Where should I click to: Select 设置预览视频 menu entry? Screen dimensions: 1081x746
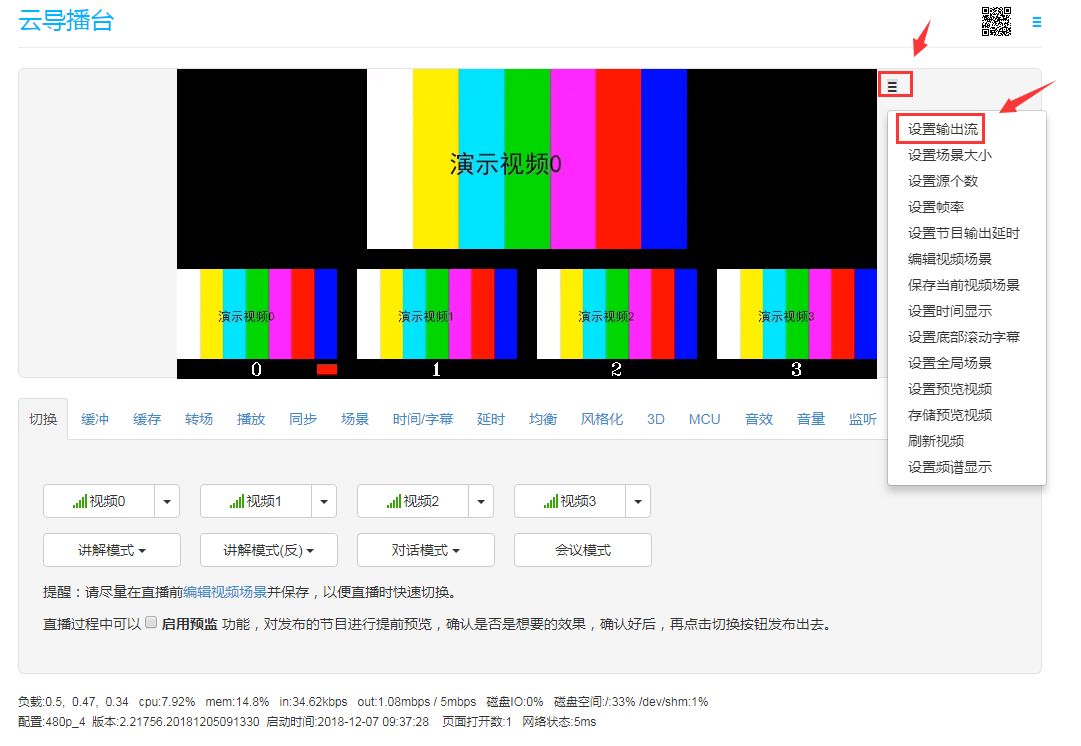(949, 389)
